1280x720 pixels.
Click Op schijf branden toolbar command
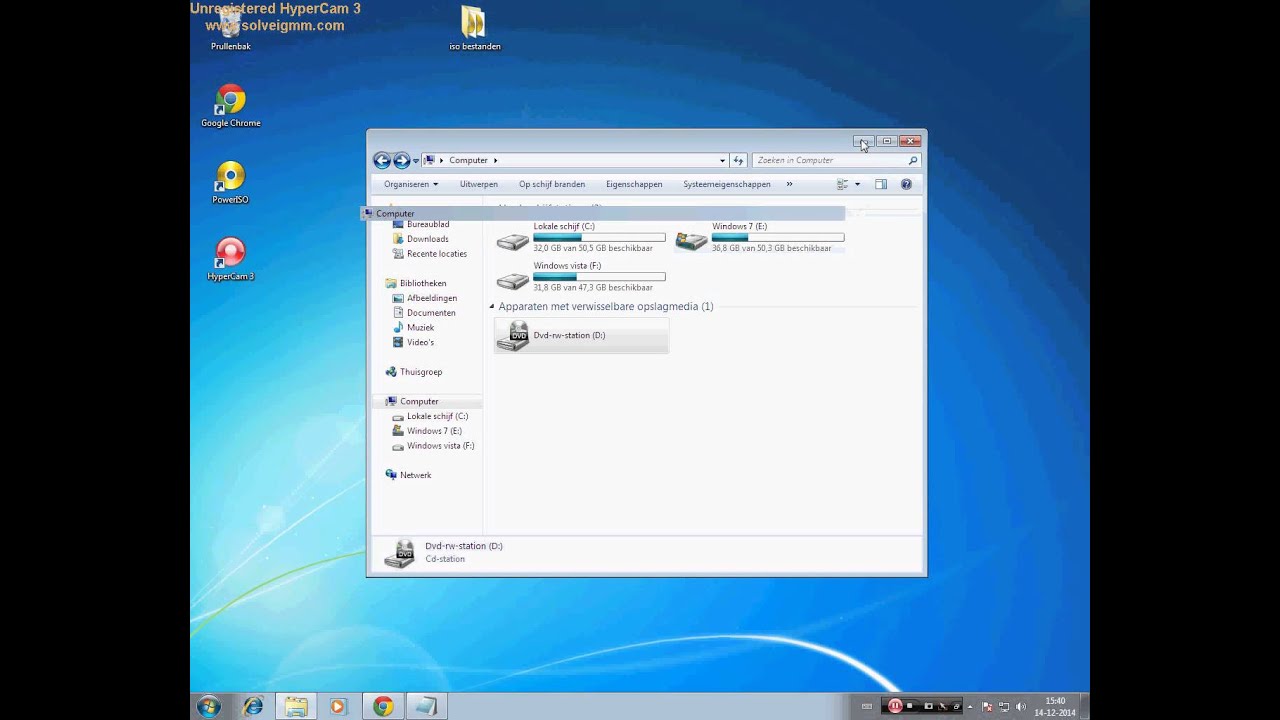[552, 184]
